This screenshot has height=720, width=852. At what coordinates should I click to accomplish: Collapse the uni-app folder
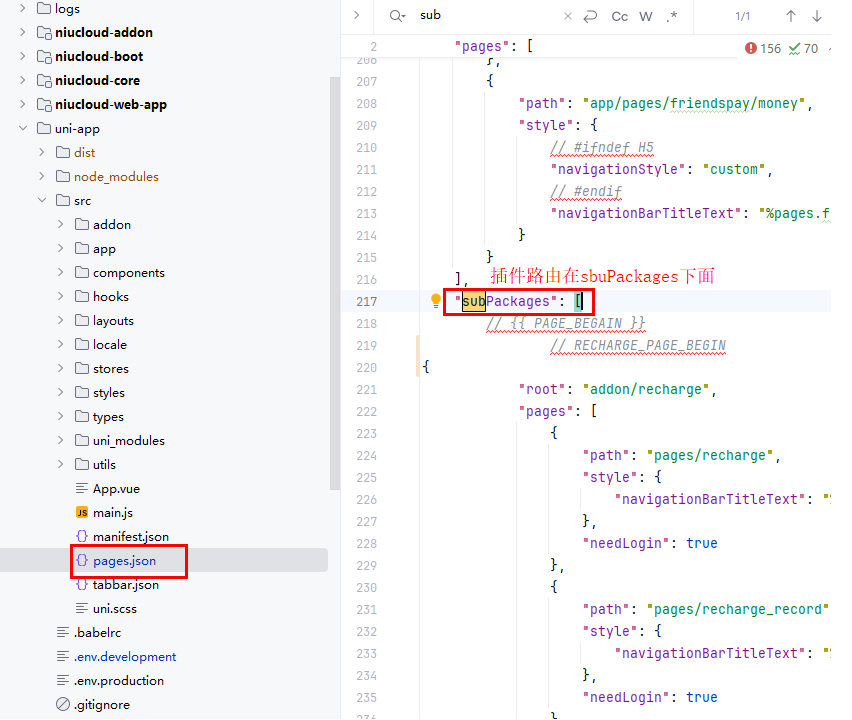22,129
